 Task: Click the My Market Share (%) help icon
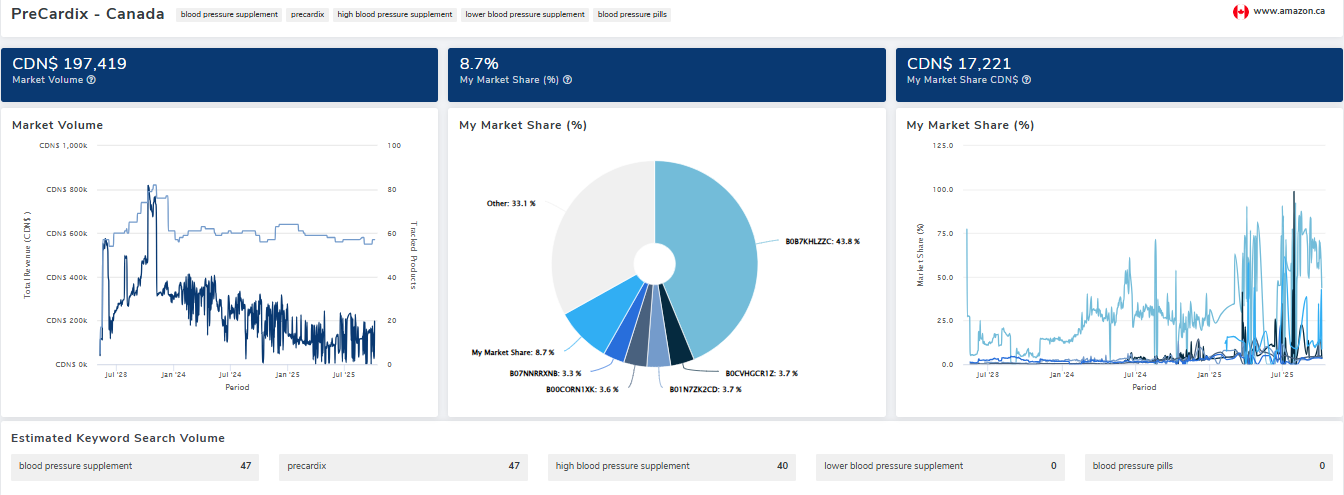[568, 80]
